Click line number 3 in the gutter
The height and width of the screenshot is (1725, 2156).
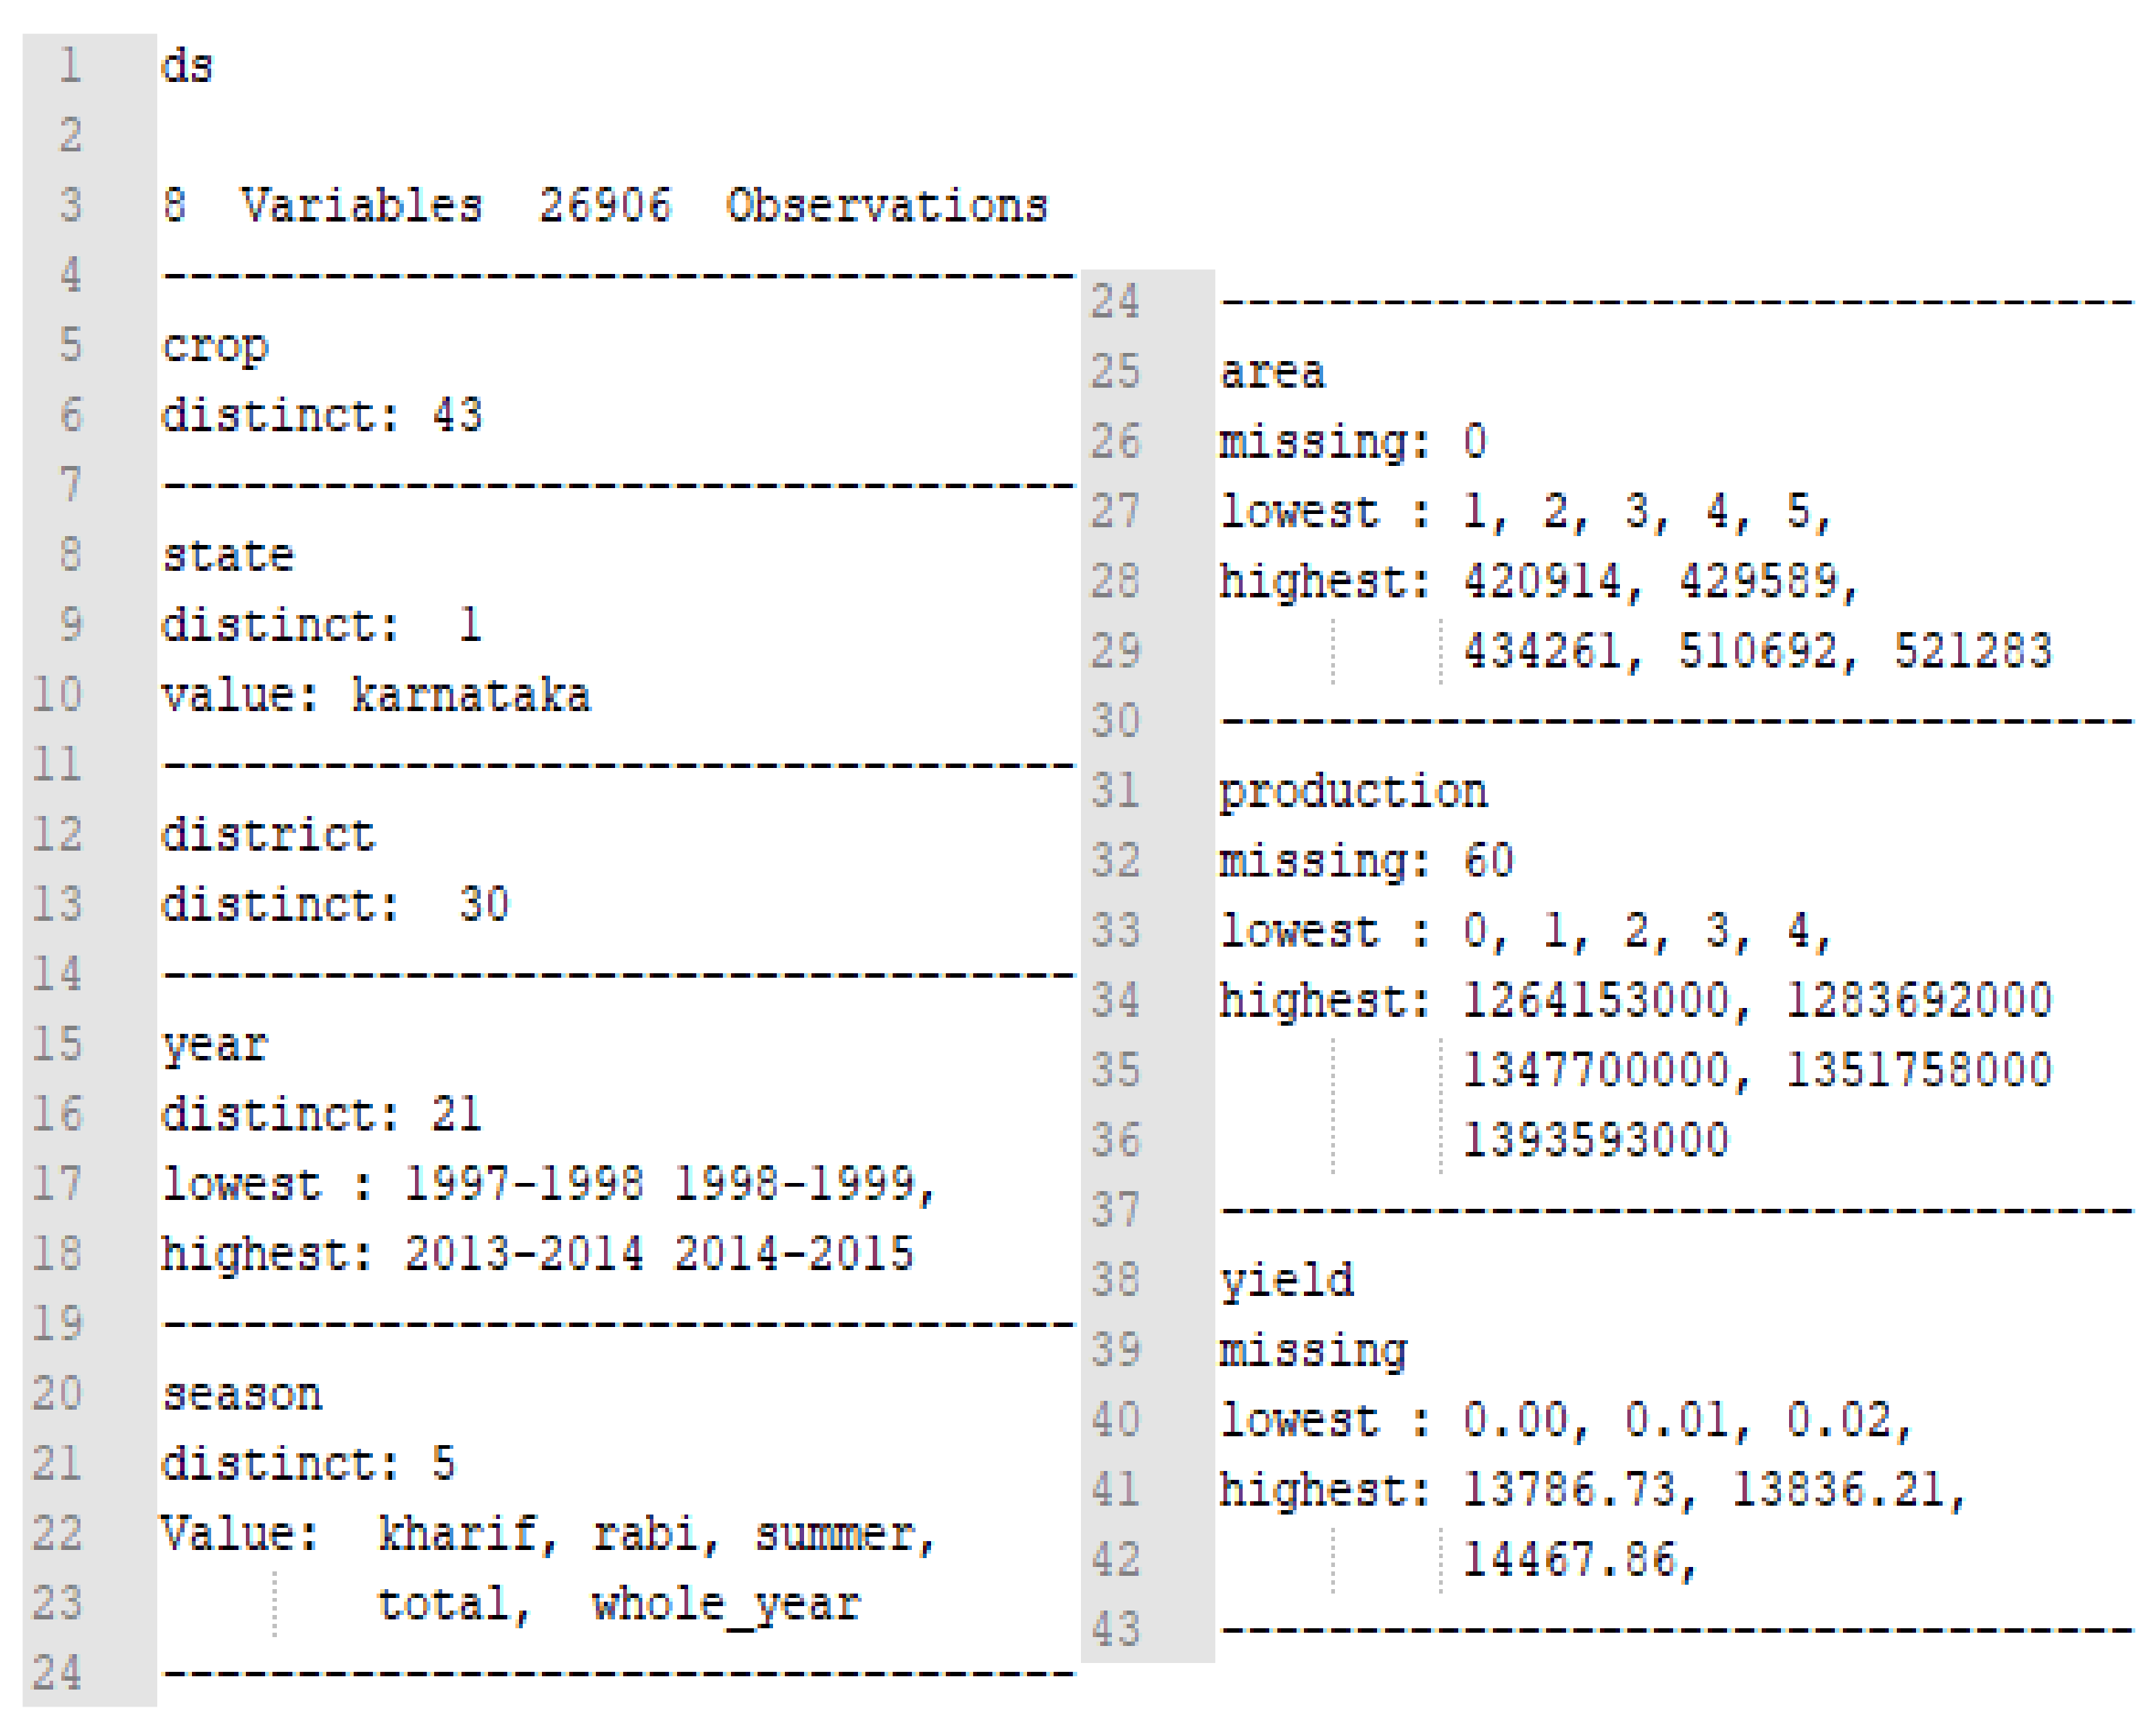(70, 205)
